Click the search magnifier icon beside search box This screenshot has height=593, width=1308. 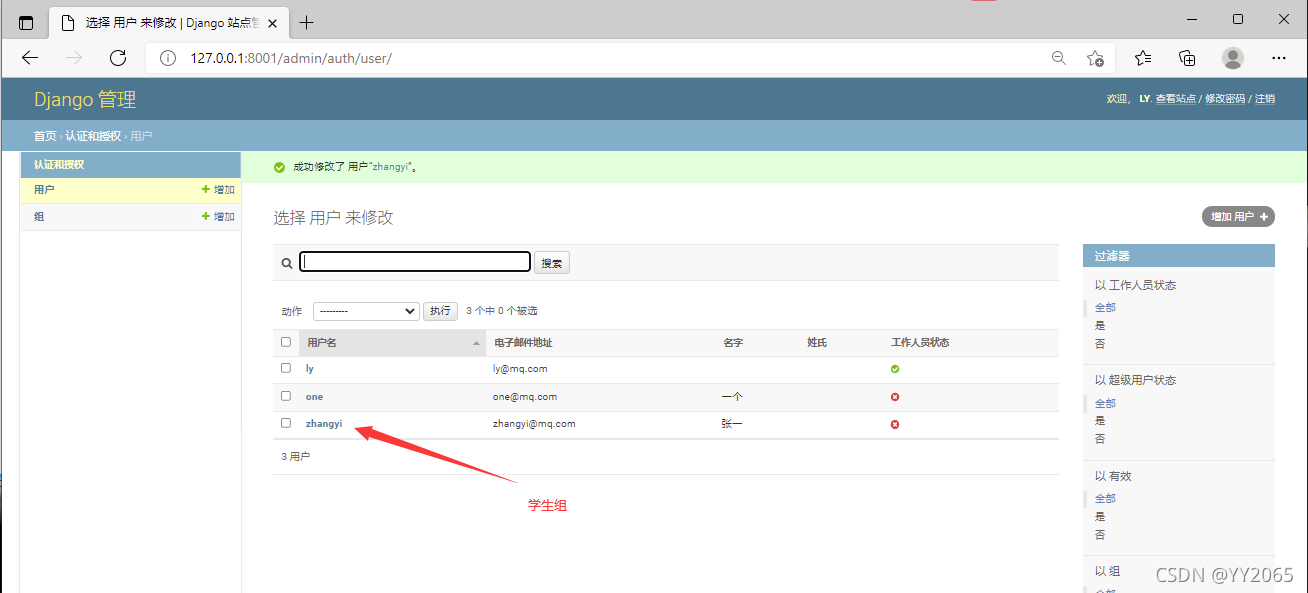pyautogui.click(x=287, y=263)
